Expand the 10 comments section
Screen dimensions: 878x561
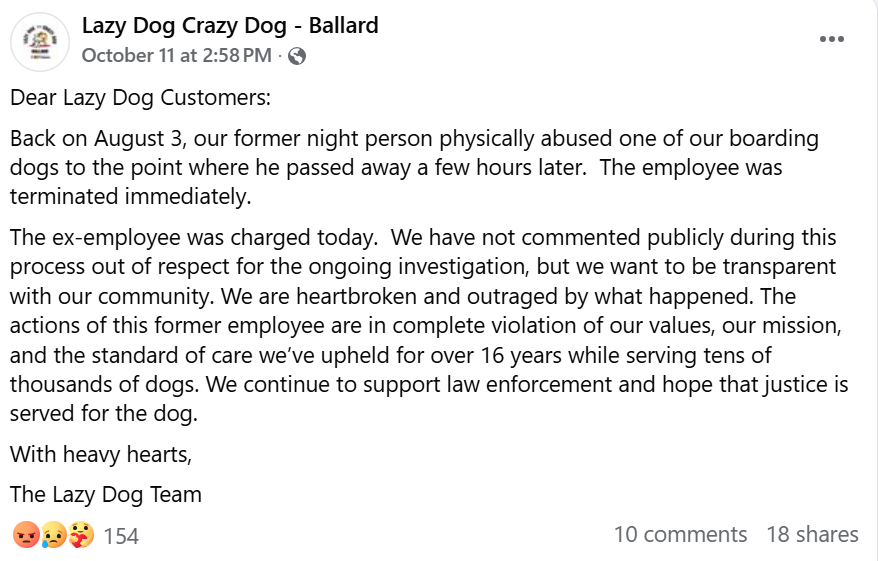(x=680, y=535)
